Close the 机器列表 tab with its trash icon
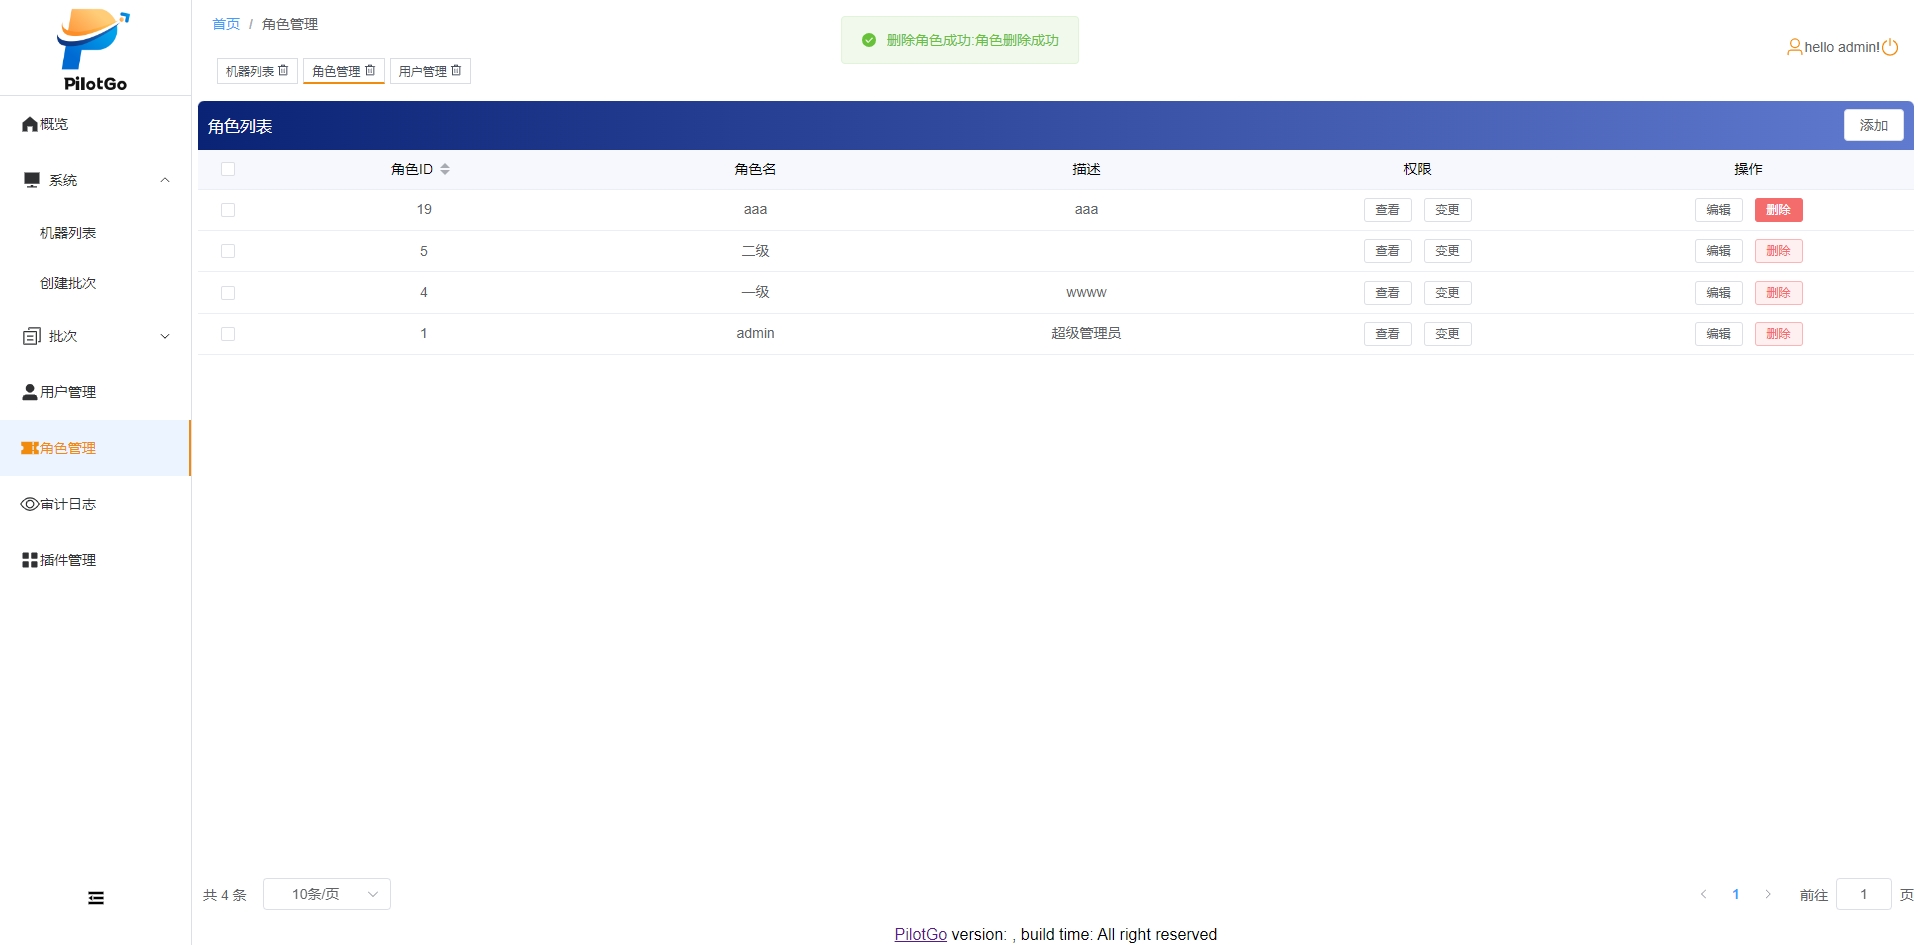 (284, 71)
